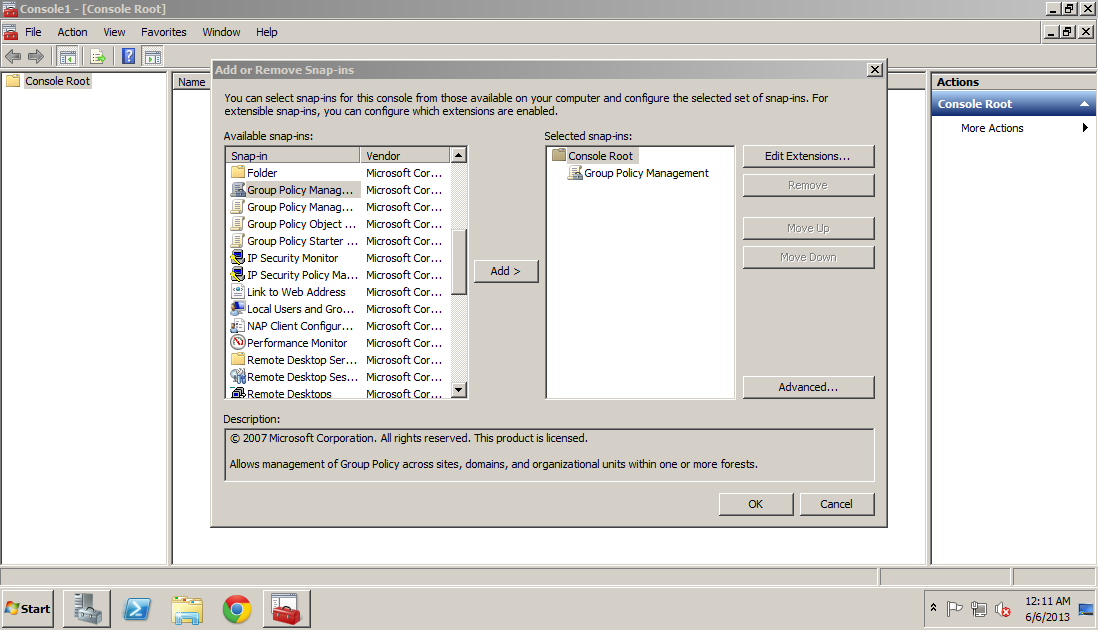This screenshot has height=630, width=1098.
Task: Select the Link to Web Address icon
Action: coord(238,292)
